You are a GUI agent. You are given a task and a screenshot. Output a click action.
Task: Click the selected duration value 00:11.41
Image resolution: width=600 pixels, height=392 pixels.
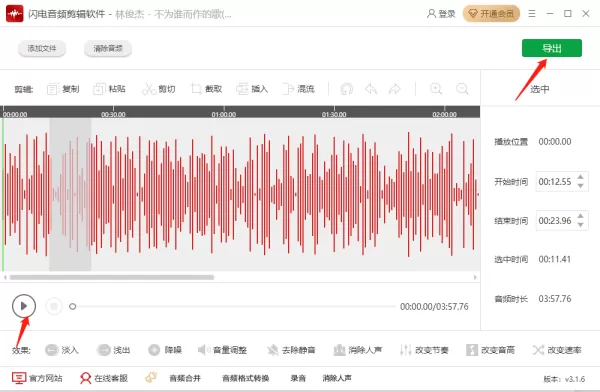[x=555, y=260]
